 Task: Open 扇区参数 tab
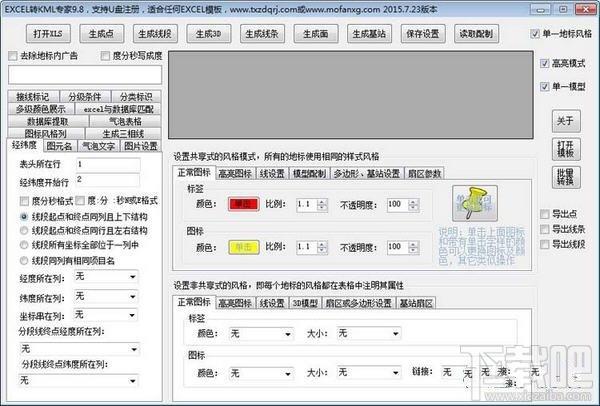424,174
